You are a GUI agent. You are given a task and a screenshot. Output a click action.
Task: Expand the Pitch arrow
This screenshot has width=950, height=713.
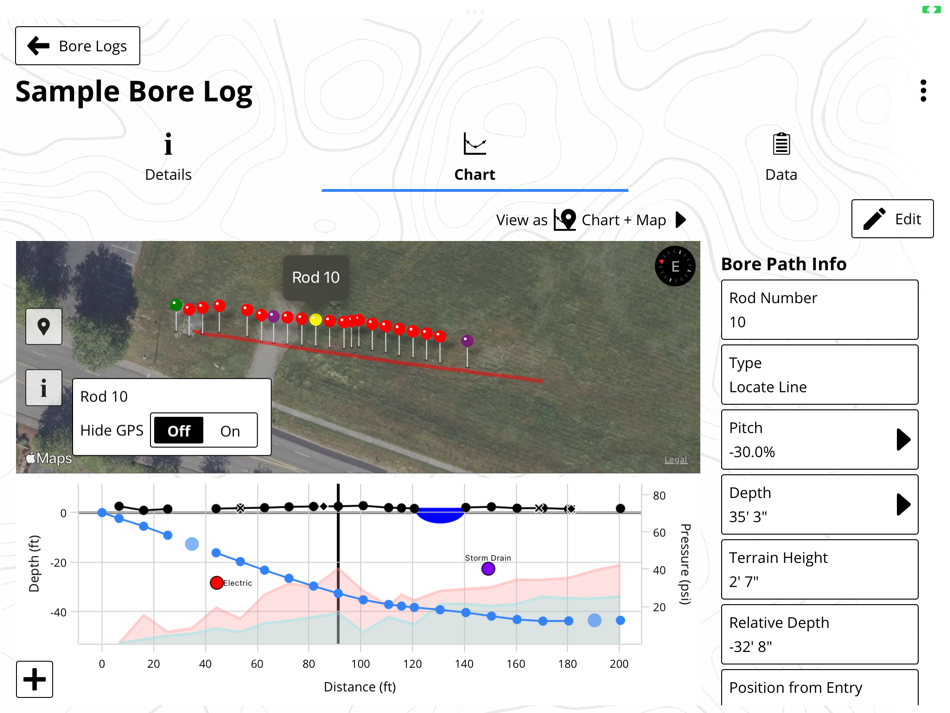pyautogui.click(x=903, y=439)
